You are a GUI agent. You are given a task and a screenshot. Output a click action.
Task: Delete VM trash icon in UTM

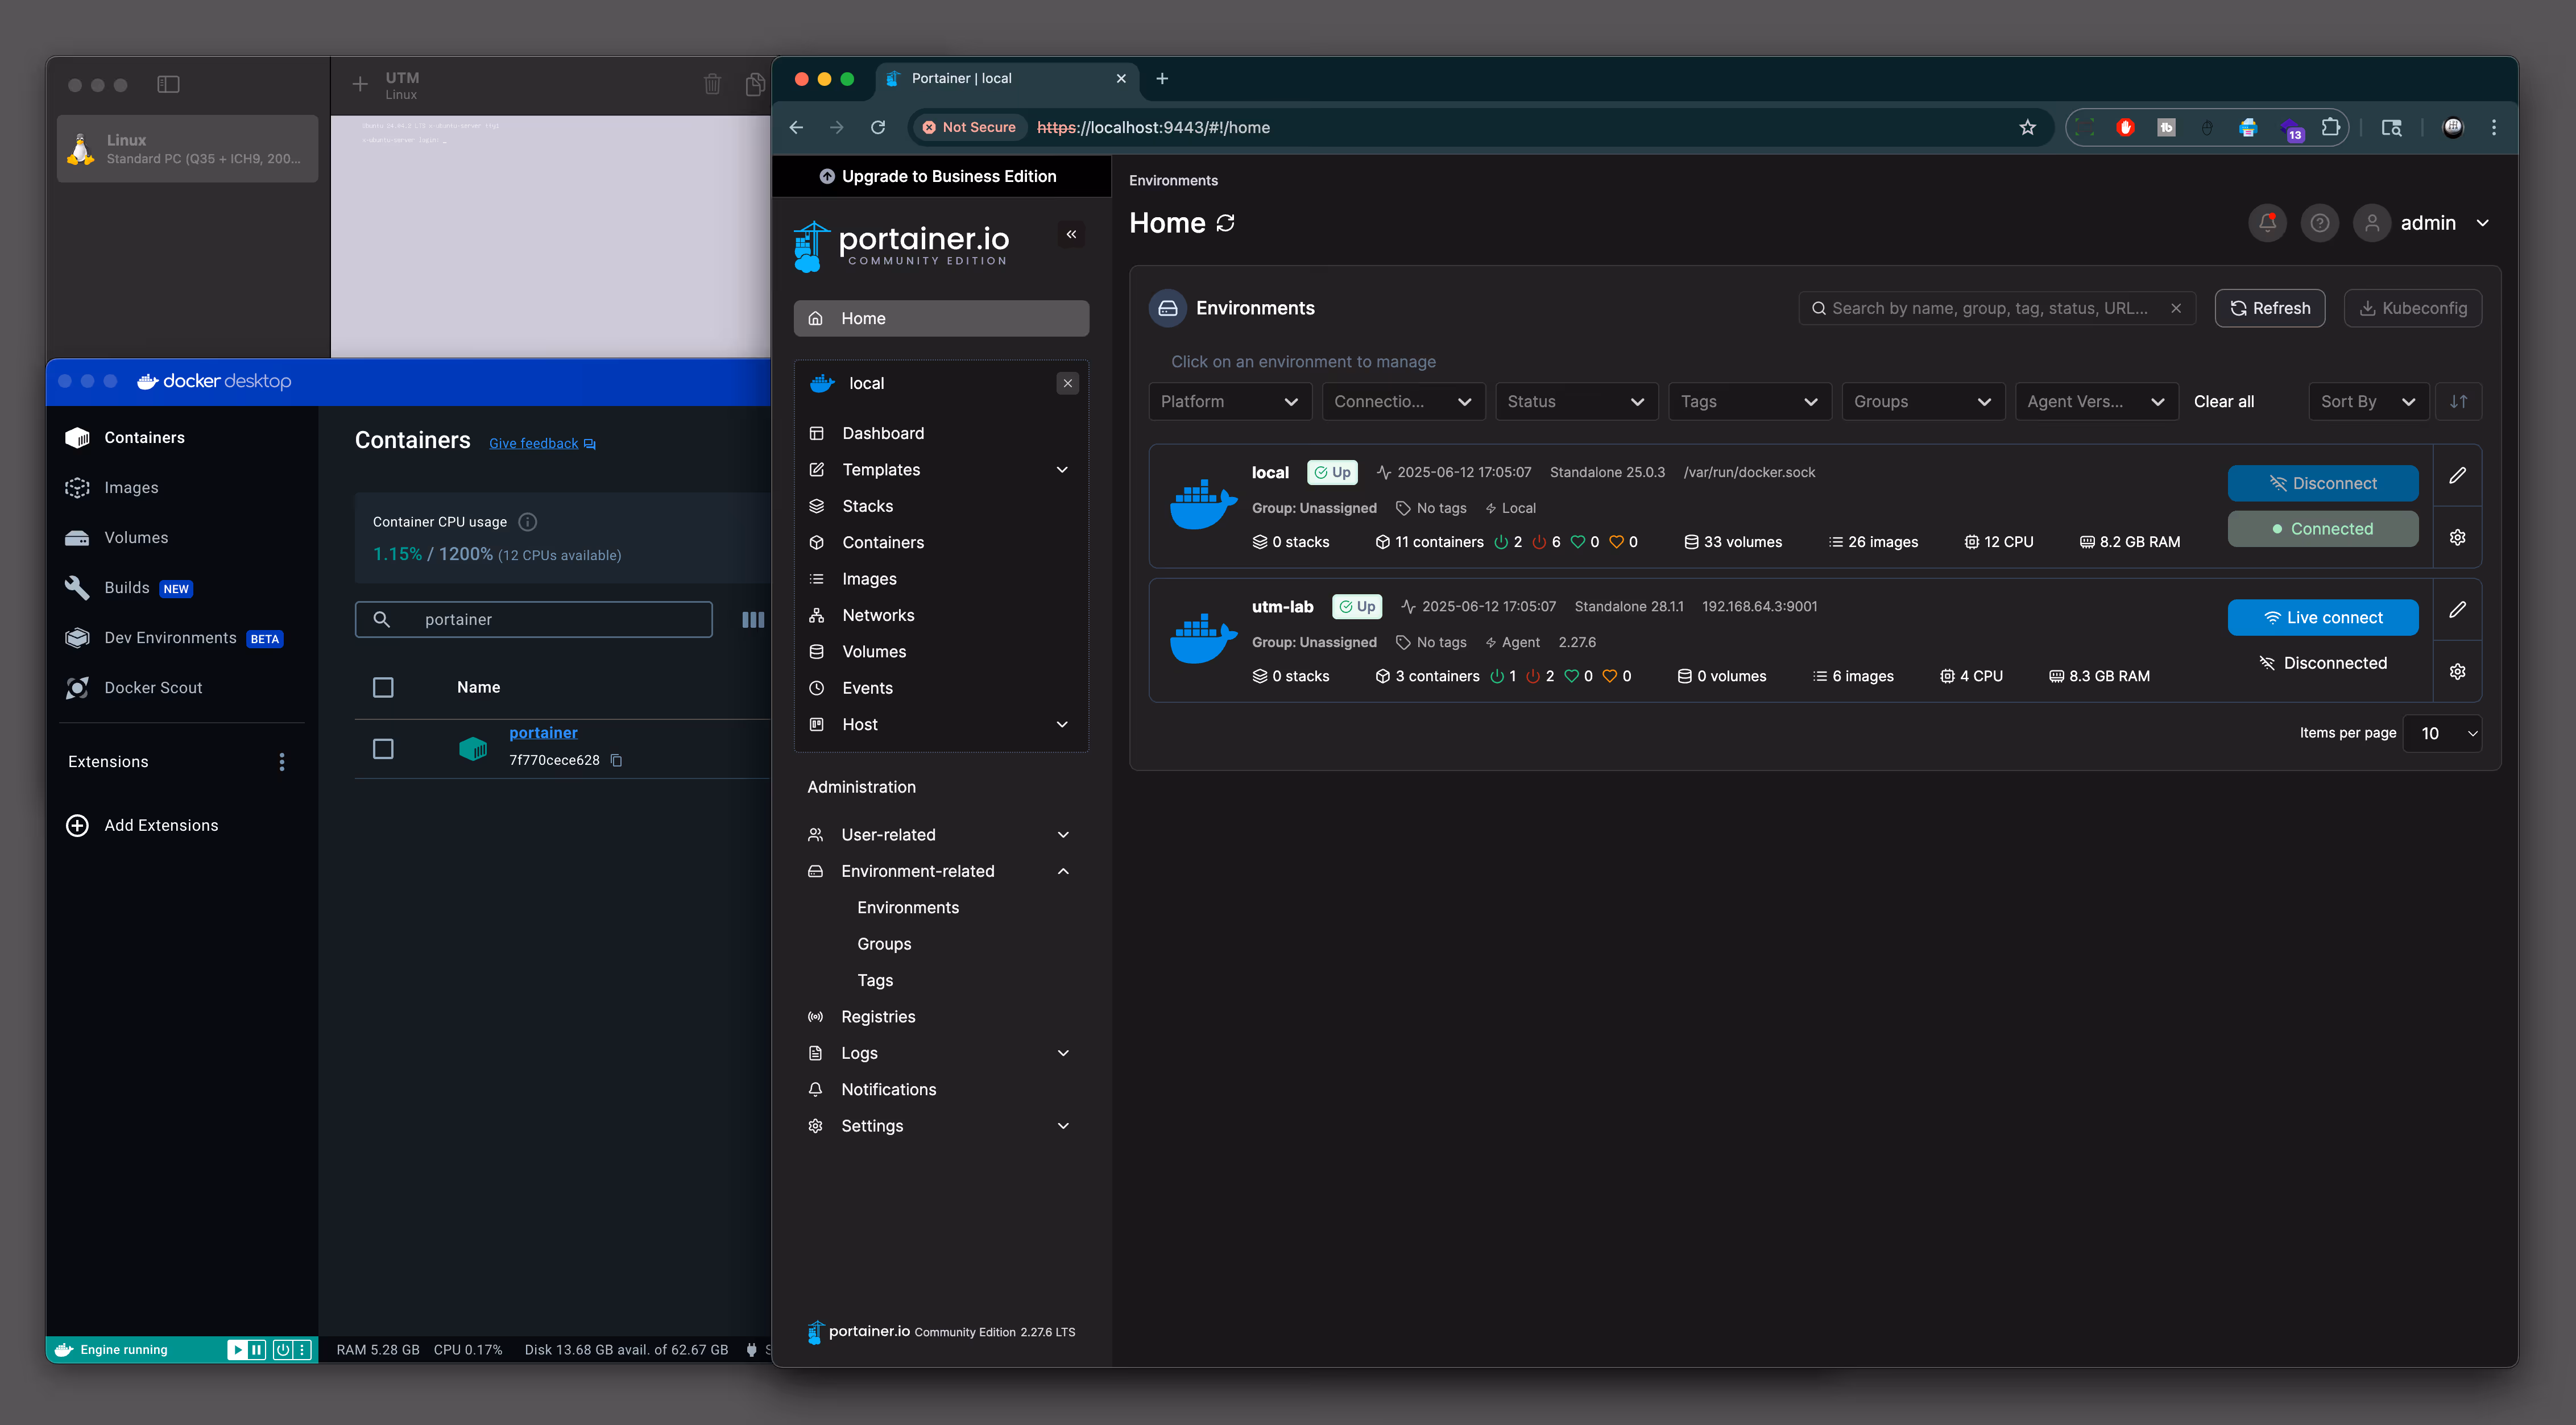coord(712,85)
